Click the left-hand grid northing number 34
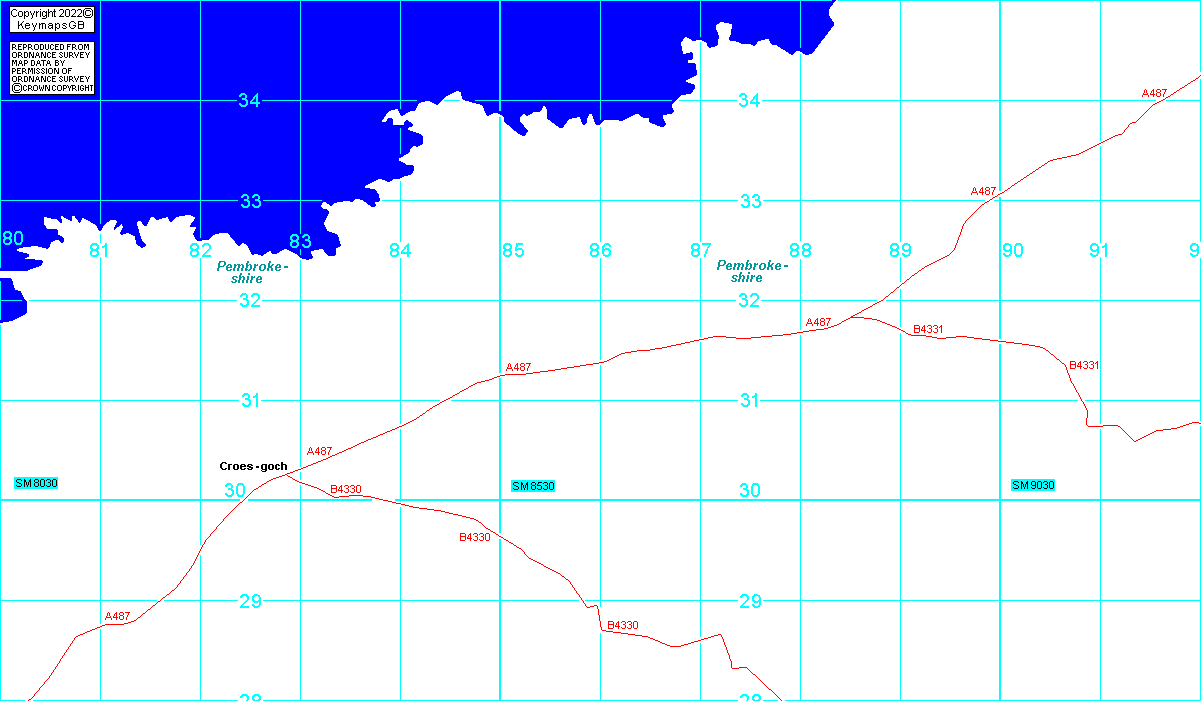Screen dimensions: 1201x701 pyautogui.click(x=250, y=100)
